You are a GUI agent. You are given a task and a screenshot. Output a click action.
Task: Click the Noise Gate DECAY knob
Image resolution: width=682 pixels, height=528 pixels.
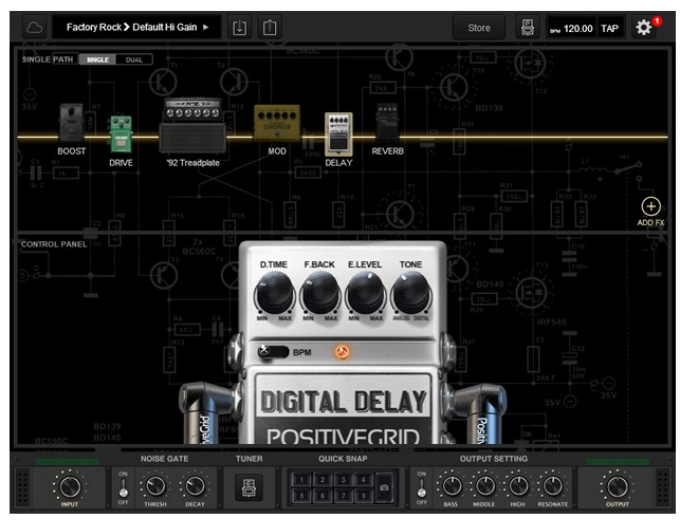tap(194, 486)
